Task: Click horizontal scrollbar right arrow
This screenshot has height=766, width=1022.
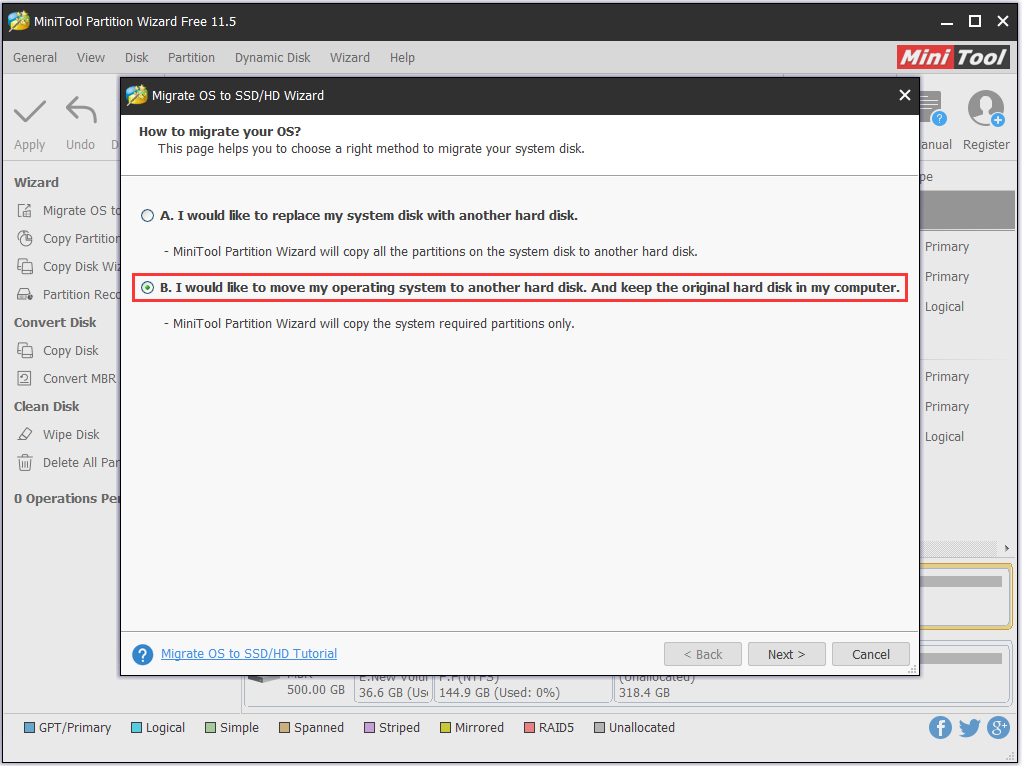Action: pyautogui.click(x=1007, y=548)
